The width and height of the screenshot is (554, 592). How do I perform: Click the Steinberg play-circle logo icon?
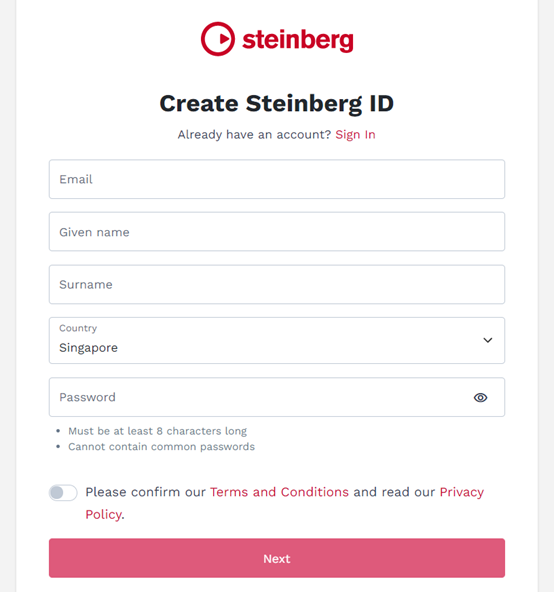pyautogui.click(x=218, y=39)
